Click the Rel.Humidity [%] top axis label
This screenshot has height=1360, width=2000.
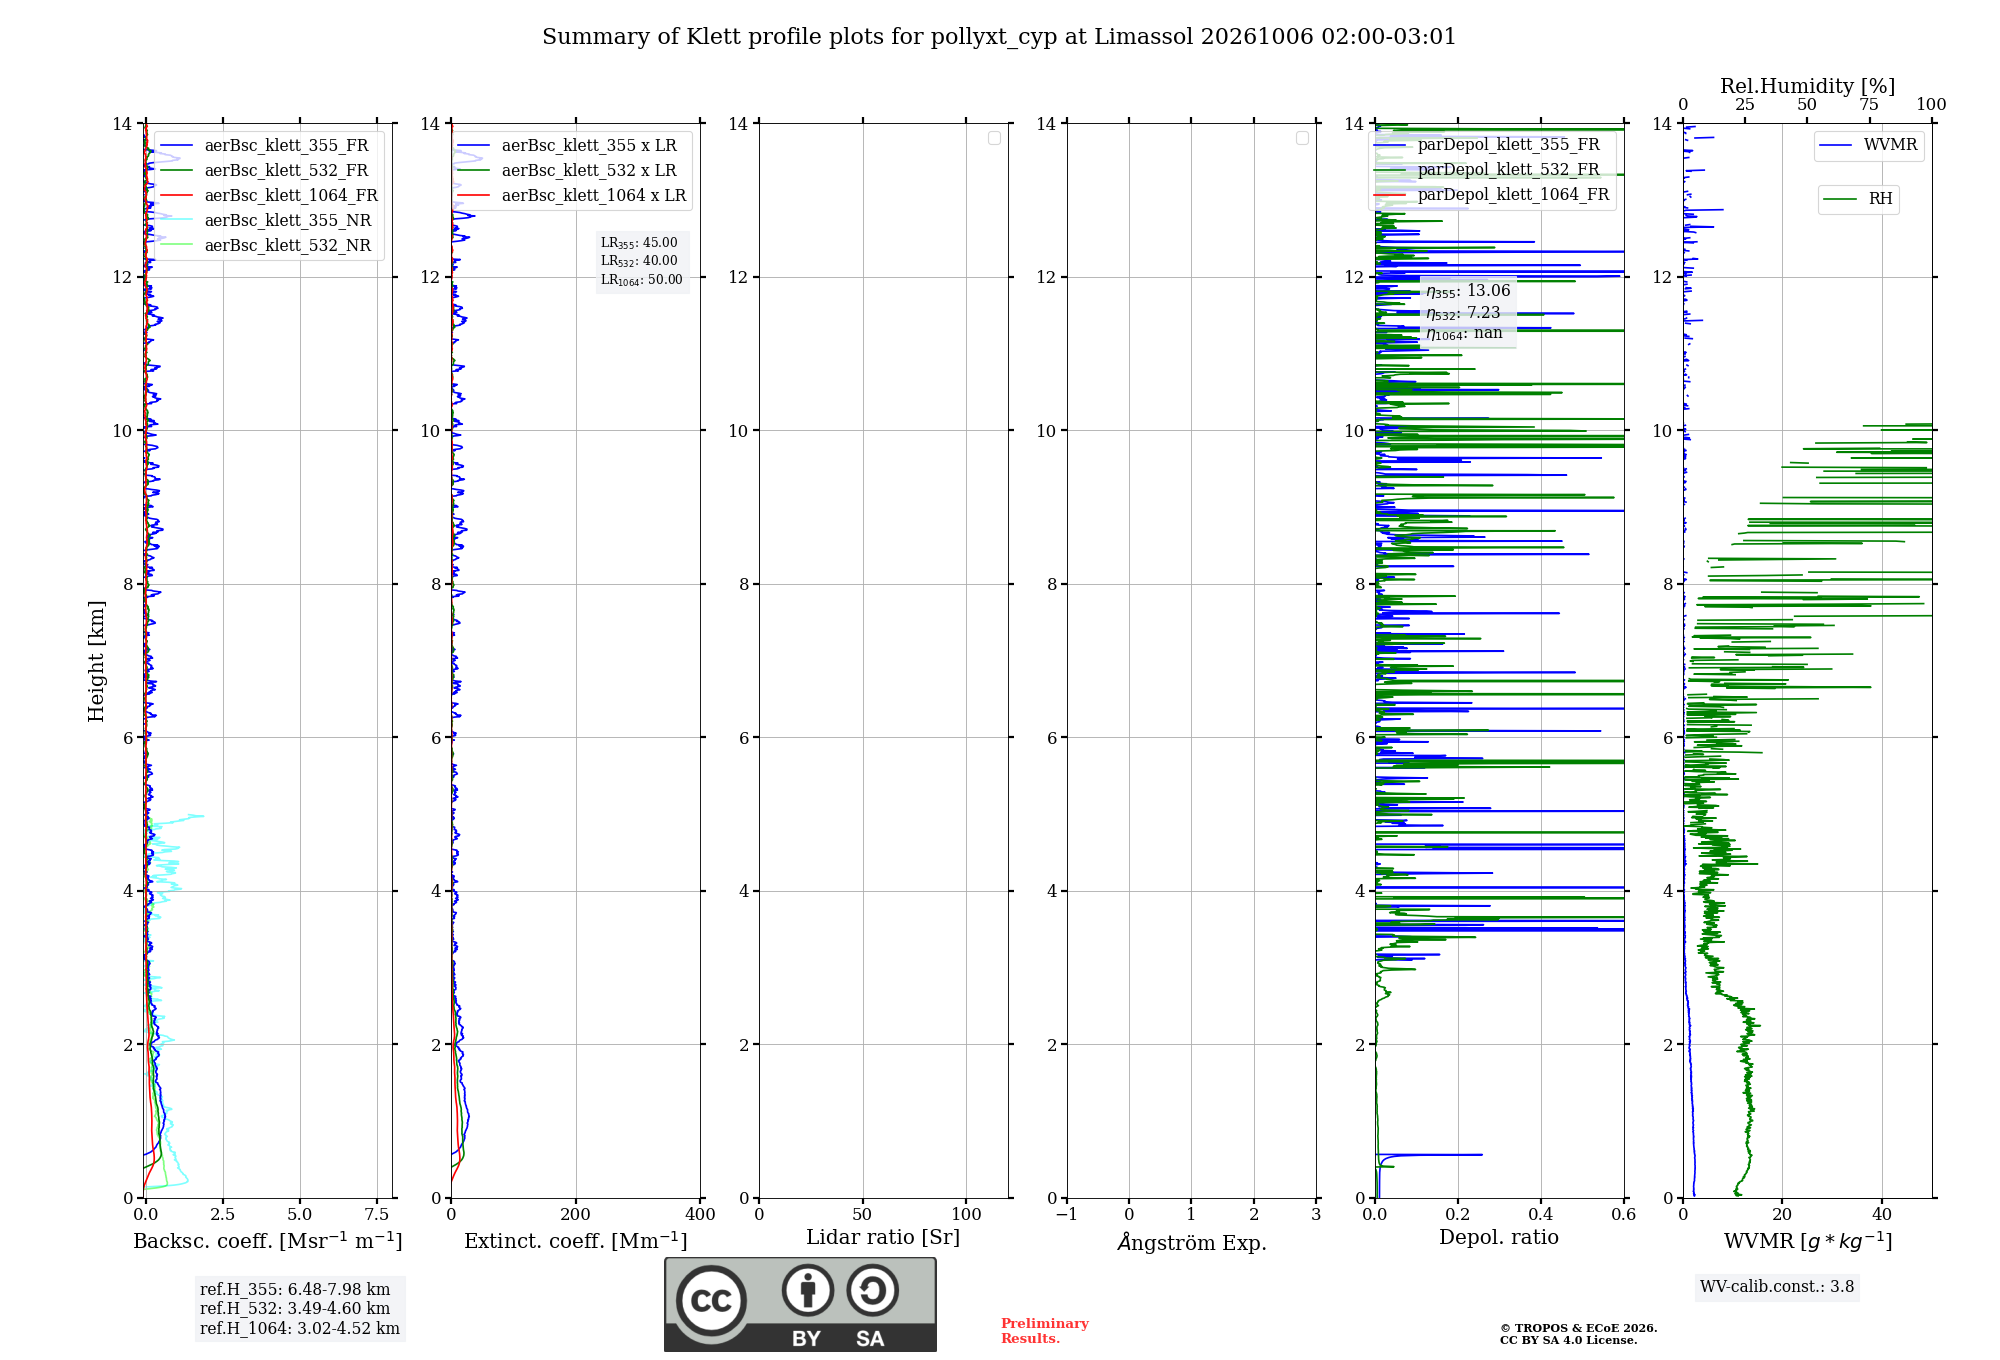click(1807, 86)
